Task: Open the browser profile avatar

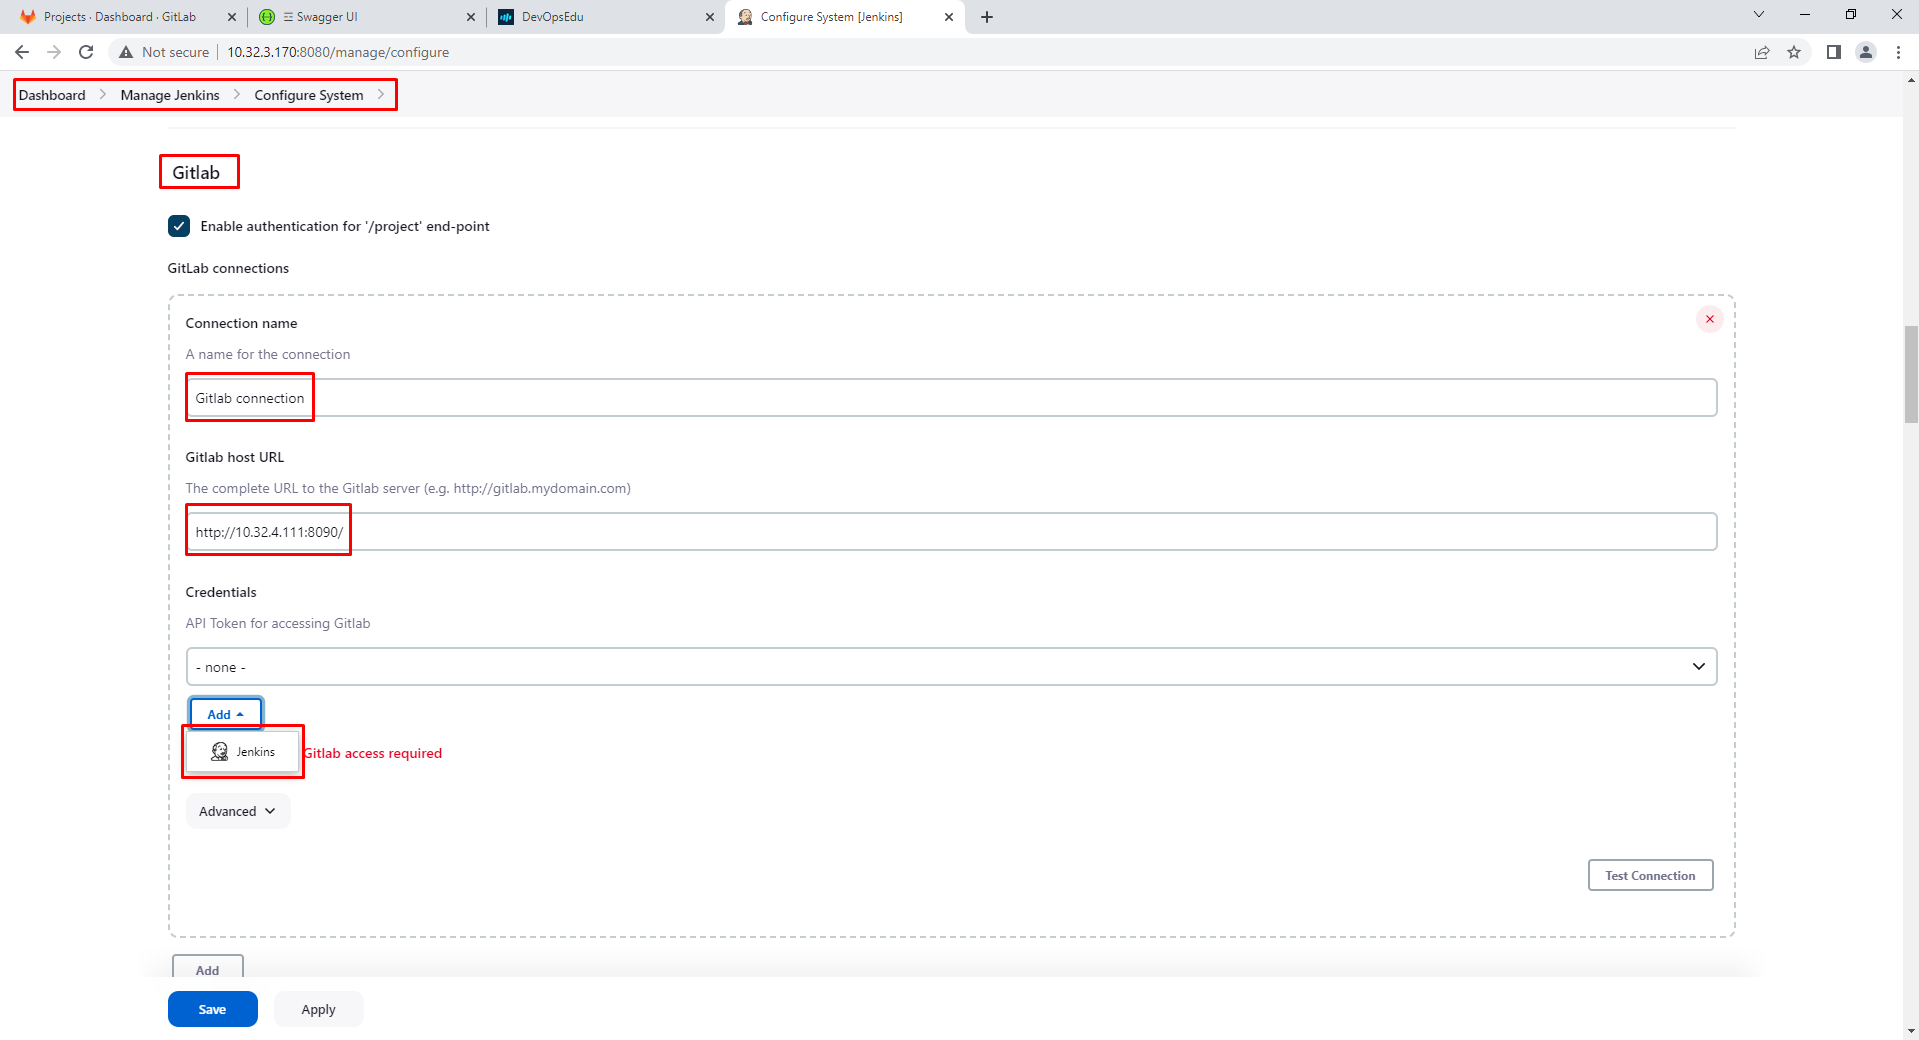Action: pyautogui.click(x=1866, y=52)
